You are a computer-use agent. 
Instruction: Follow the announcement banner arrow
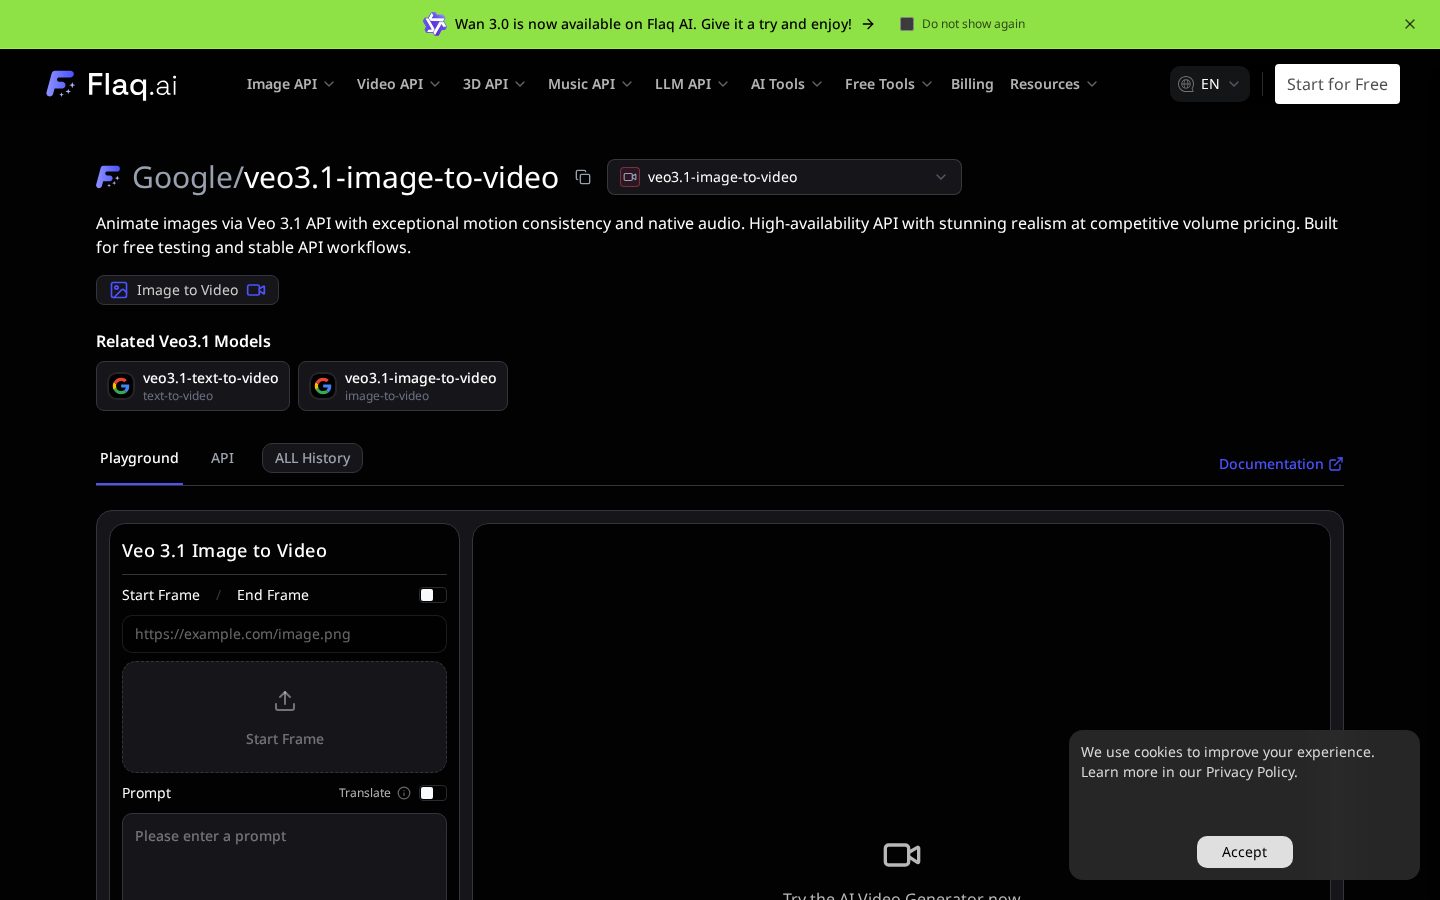(868, 24)
